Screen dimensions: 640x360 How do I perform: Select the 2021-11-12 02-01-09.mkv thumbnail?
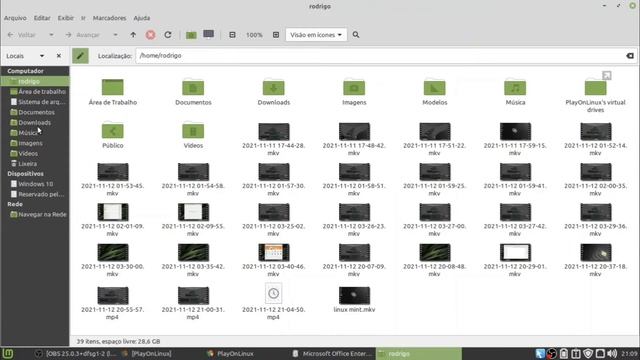coord(113,212)
